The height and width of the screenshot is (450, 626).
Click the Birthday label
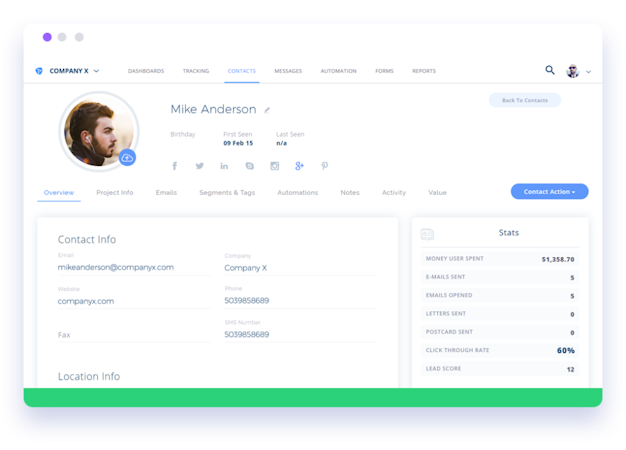click(183, 134)
